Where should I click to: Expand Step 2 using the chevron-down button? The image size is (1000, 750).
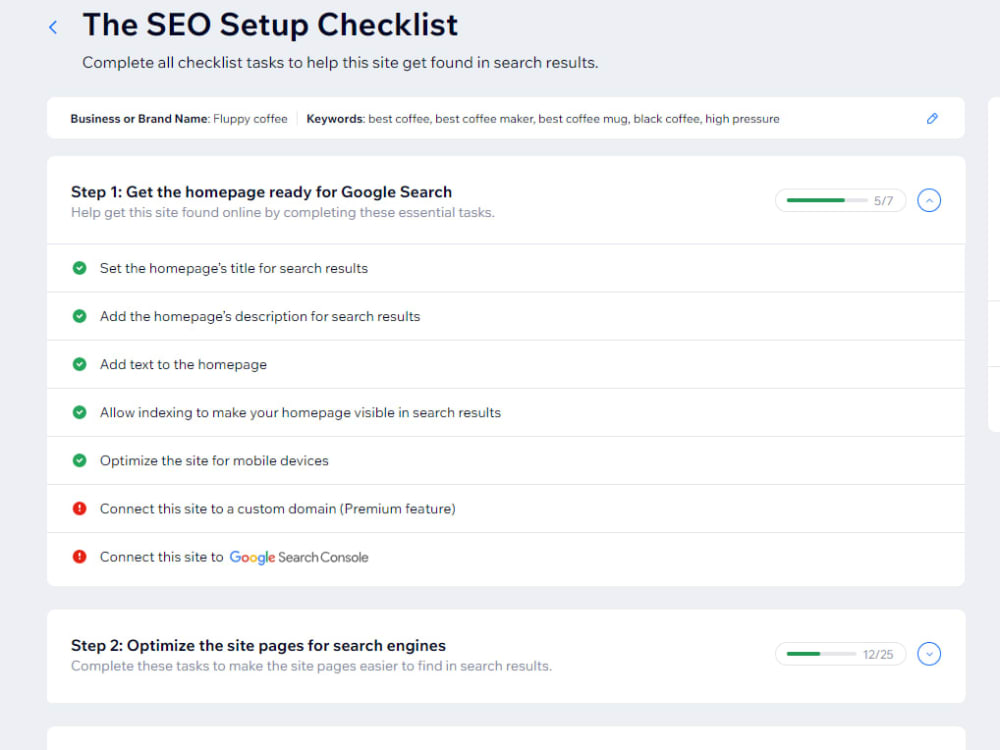[929, 654]
